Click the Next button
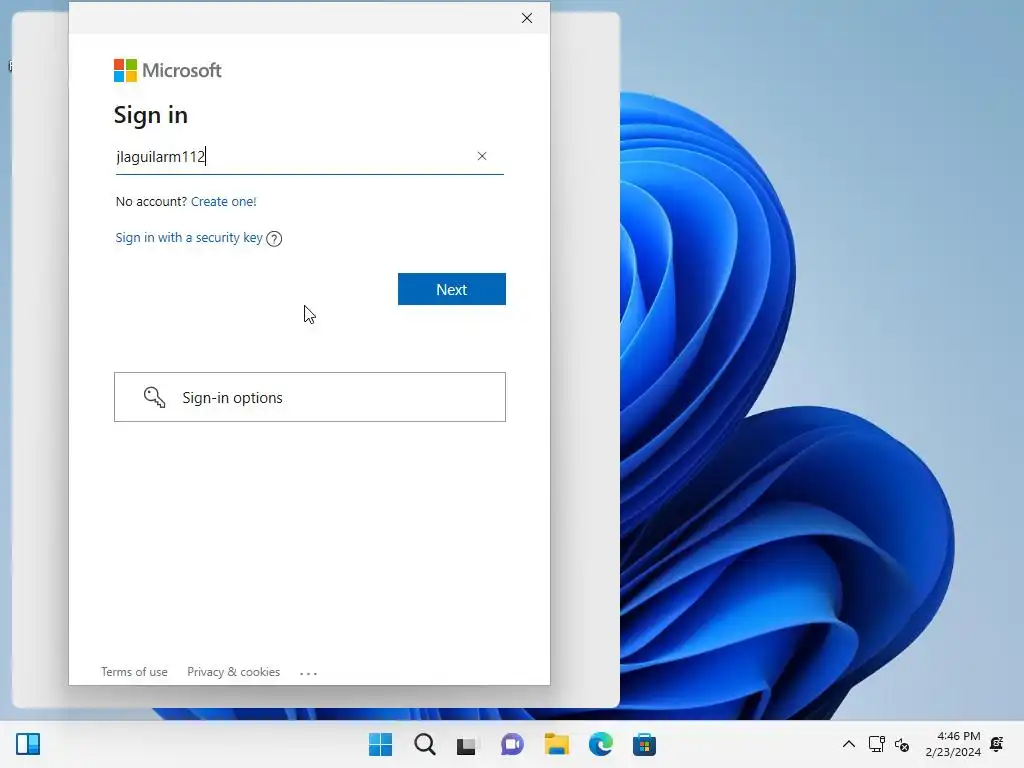The image size is (1024, 768). pyautogui.click(x=451, y=289)
